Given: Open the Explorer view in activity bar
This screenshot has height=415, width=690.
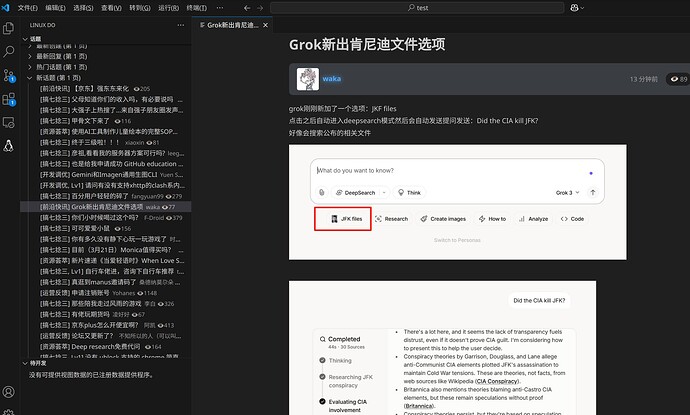Looking at the screenshot, I should pos(8,29).
